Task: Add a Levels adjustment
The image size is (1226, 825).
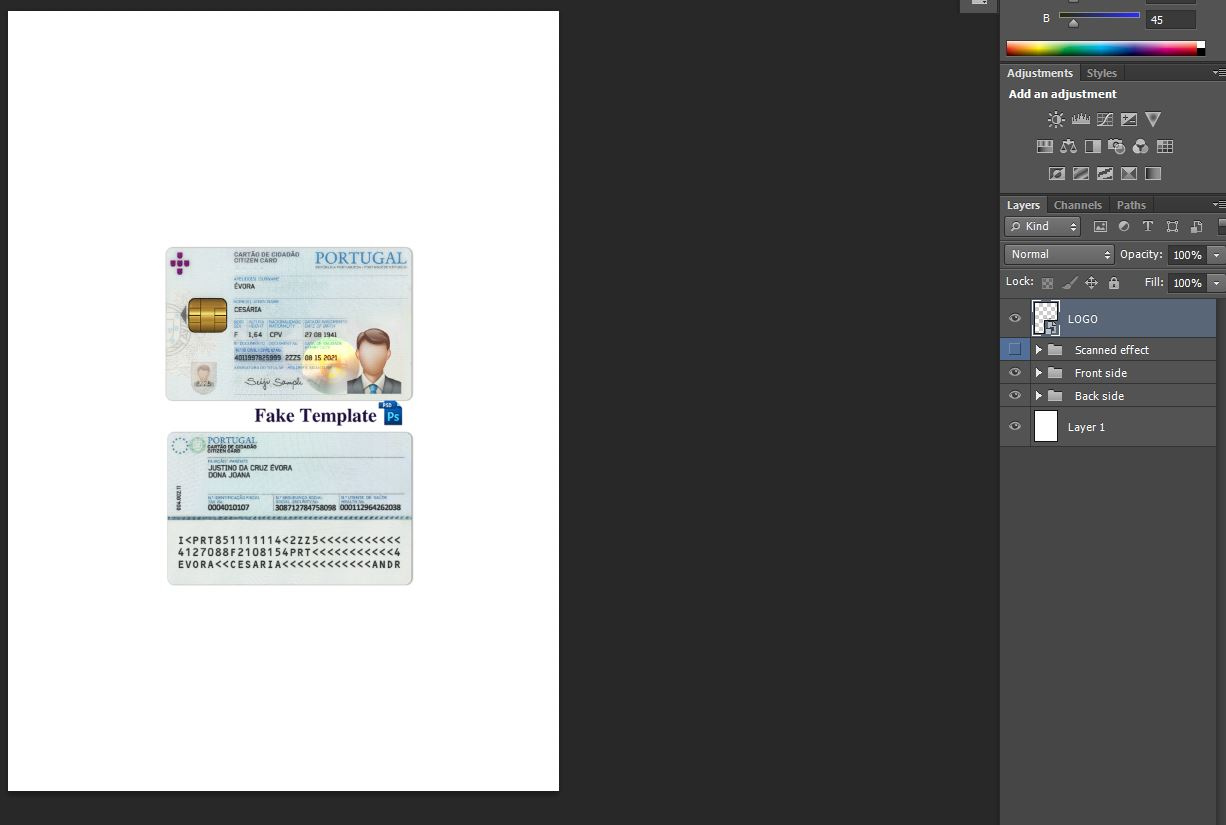Action: pyautogui.click(x=1081, y=119)
